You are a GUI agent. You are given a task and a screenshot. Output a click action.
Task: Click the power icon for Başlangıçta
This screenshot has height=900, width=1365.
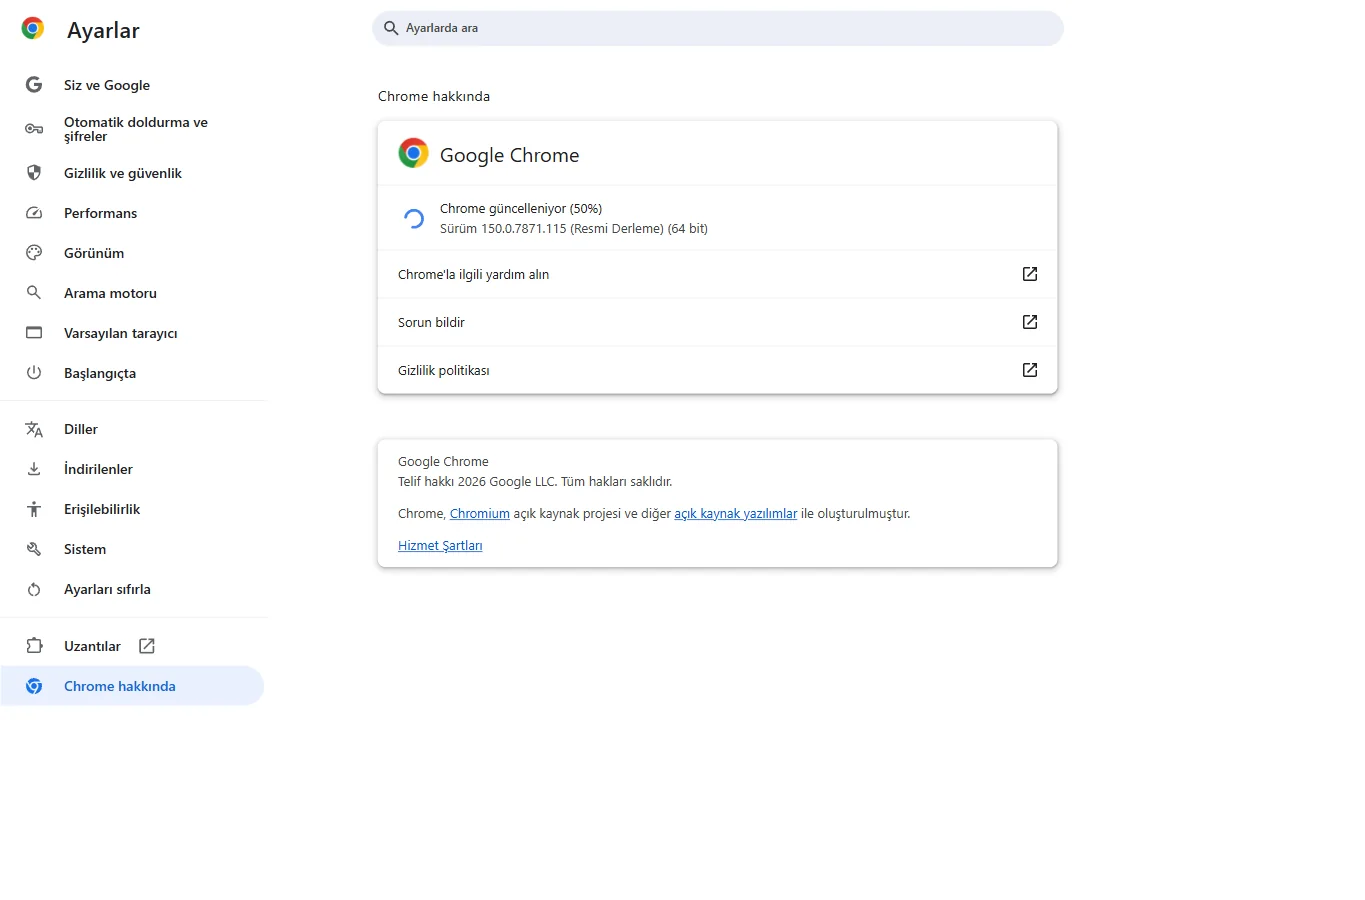coord(34,373)
